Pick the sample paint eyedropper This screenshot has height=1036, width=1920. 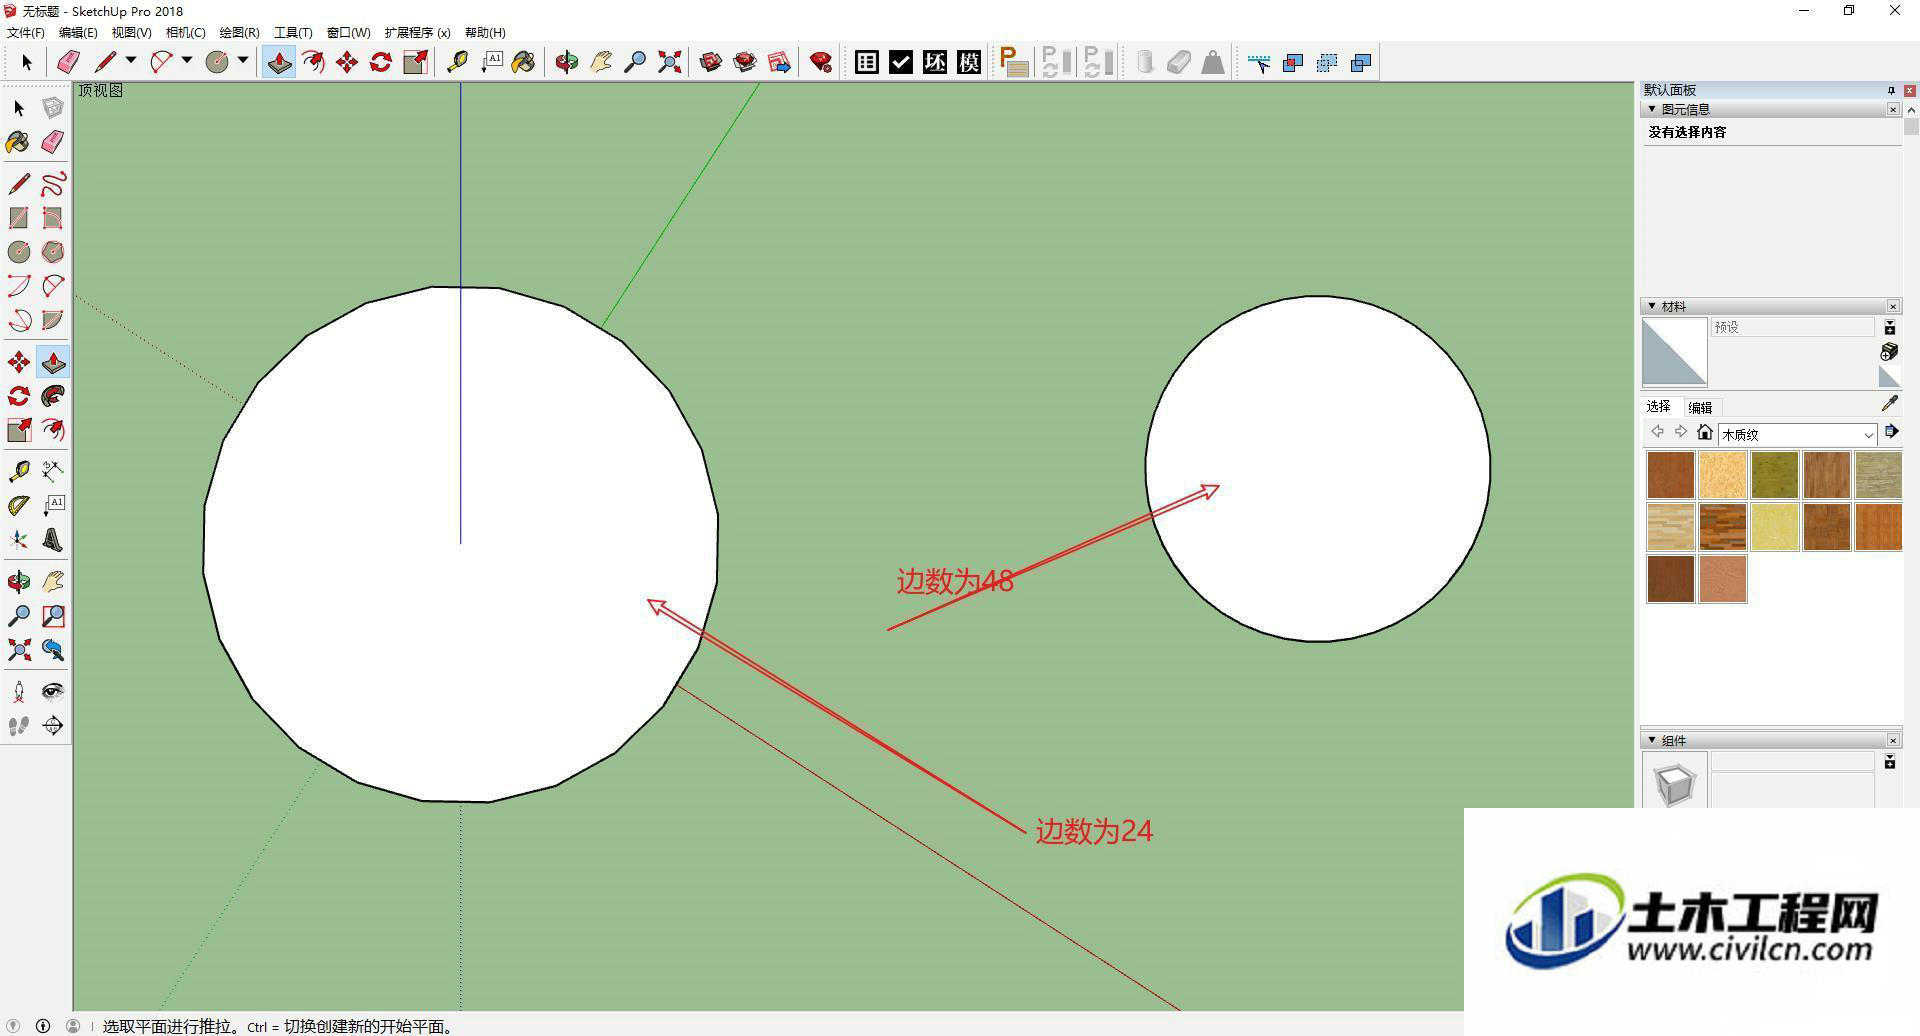click(x=1889, y=403)
